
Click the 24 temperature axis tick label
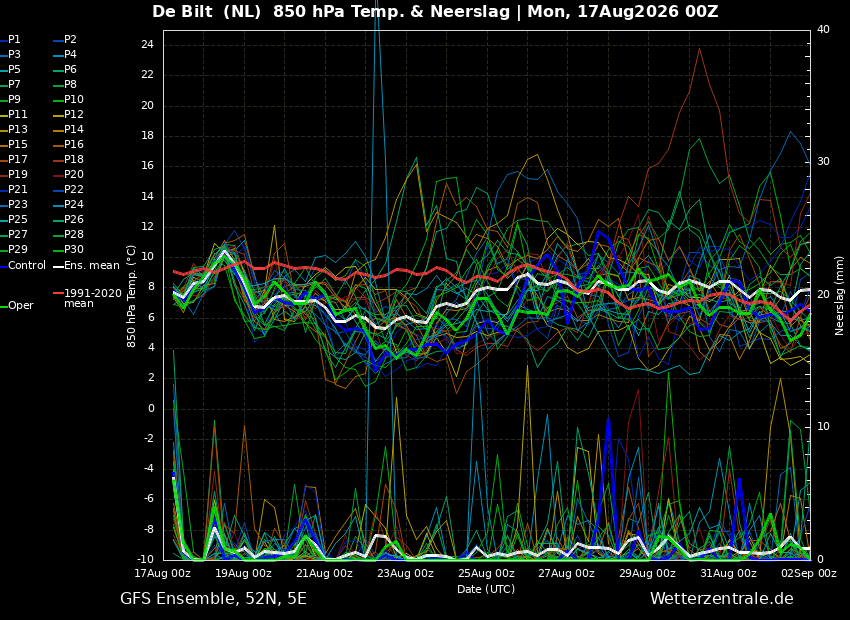tap(147, 44)
